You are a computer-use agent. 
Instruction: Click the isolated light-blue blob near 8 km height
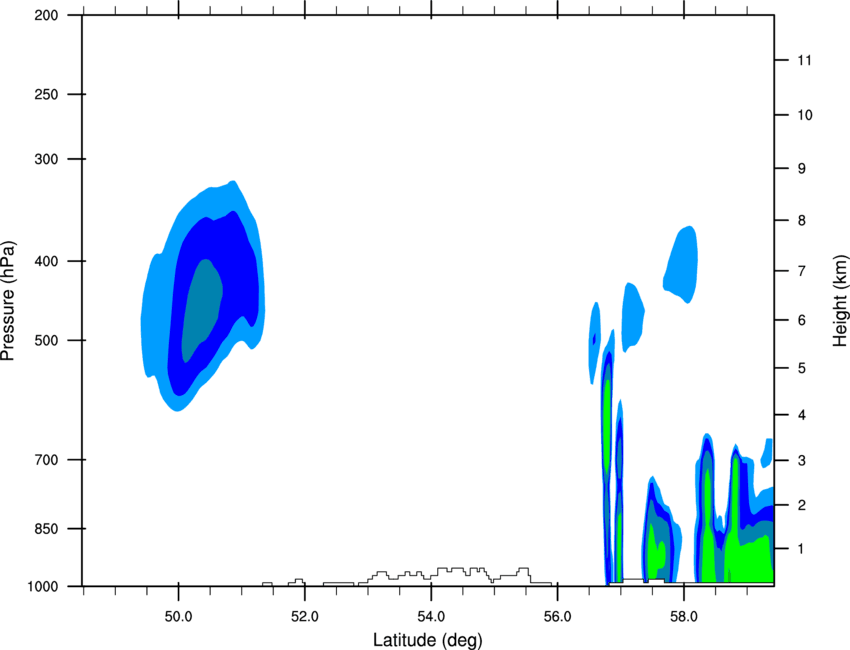tap(681, 264)
